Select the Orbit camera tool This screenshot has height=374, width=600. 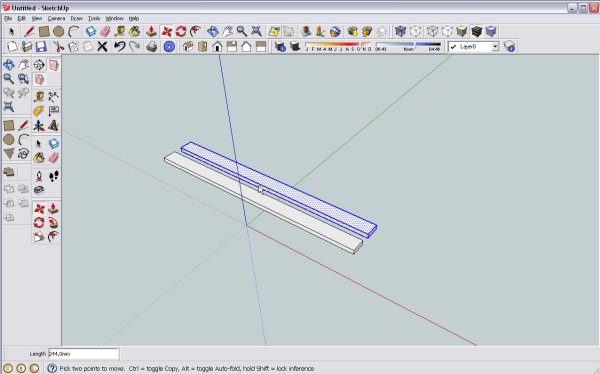tap(213, 31)
